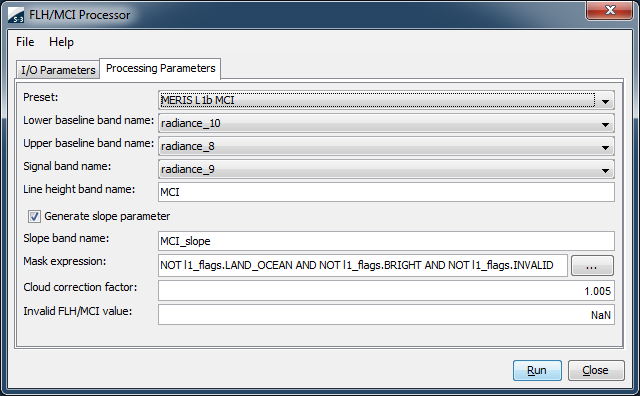The image size is (640, 396).
Task: Expand Lower baseline band name dropdown
Action: point(605,124)
